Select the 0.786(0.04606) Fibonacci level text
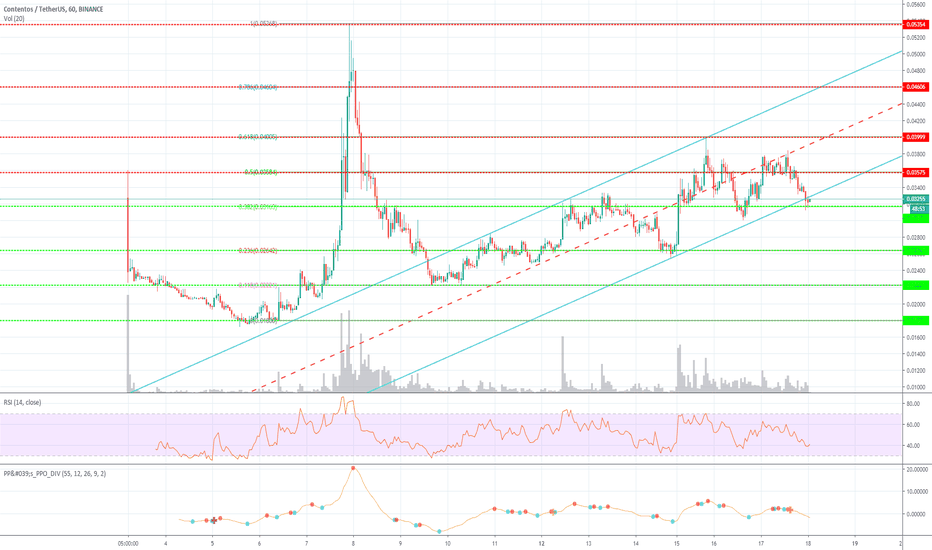 click(257, 87)
